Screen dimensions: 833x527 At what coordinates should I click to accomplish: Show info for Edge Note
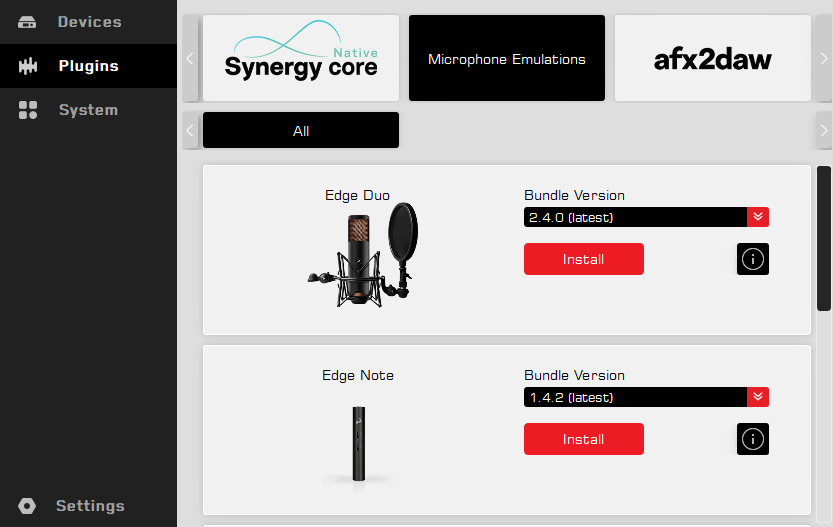coord(753,439)
